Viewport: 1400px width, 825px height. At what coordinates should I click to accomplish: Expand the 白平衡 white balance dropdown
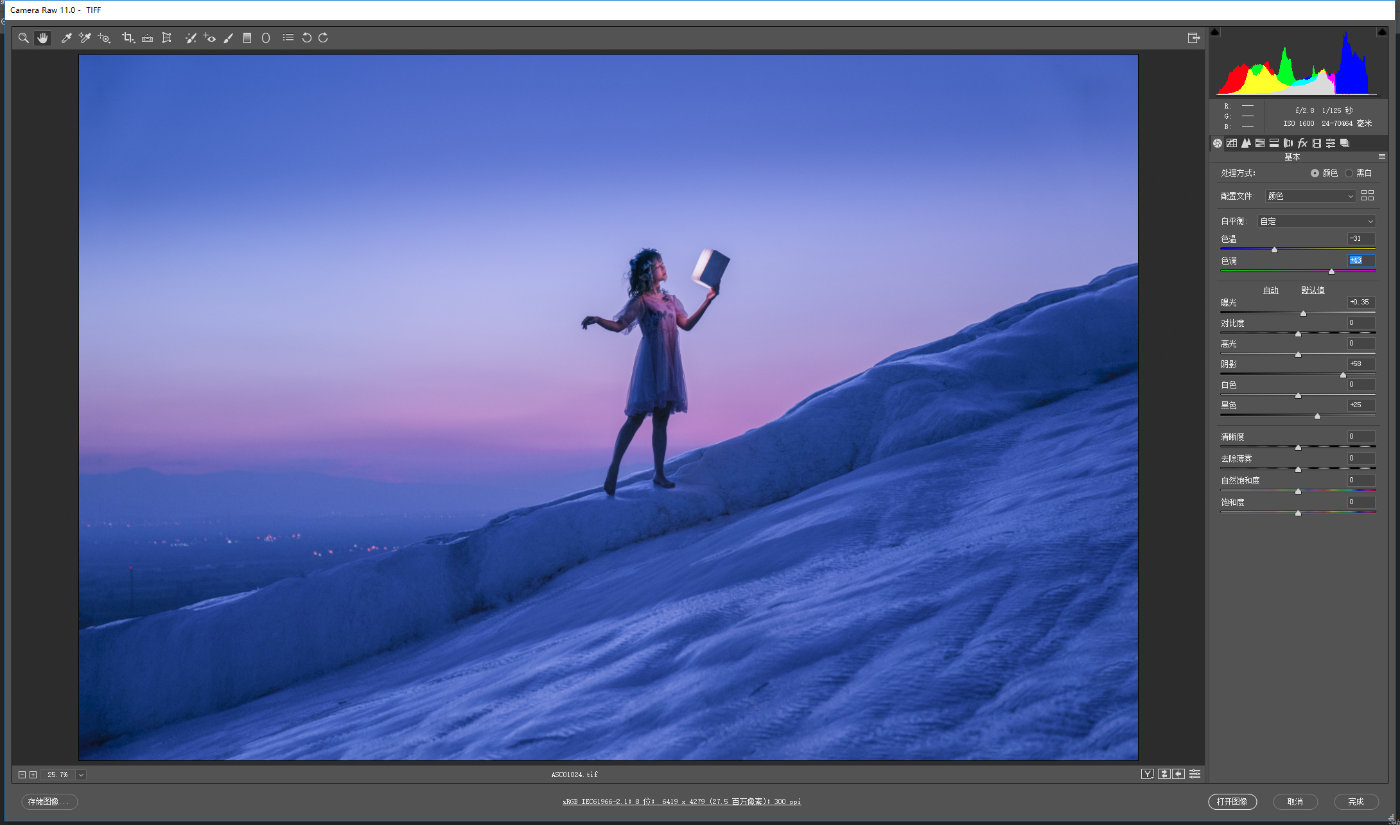[x=1317, y=221]
